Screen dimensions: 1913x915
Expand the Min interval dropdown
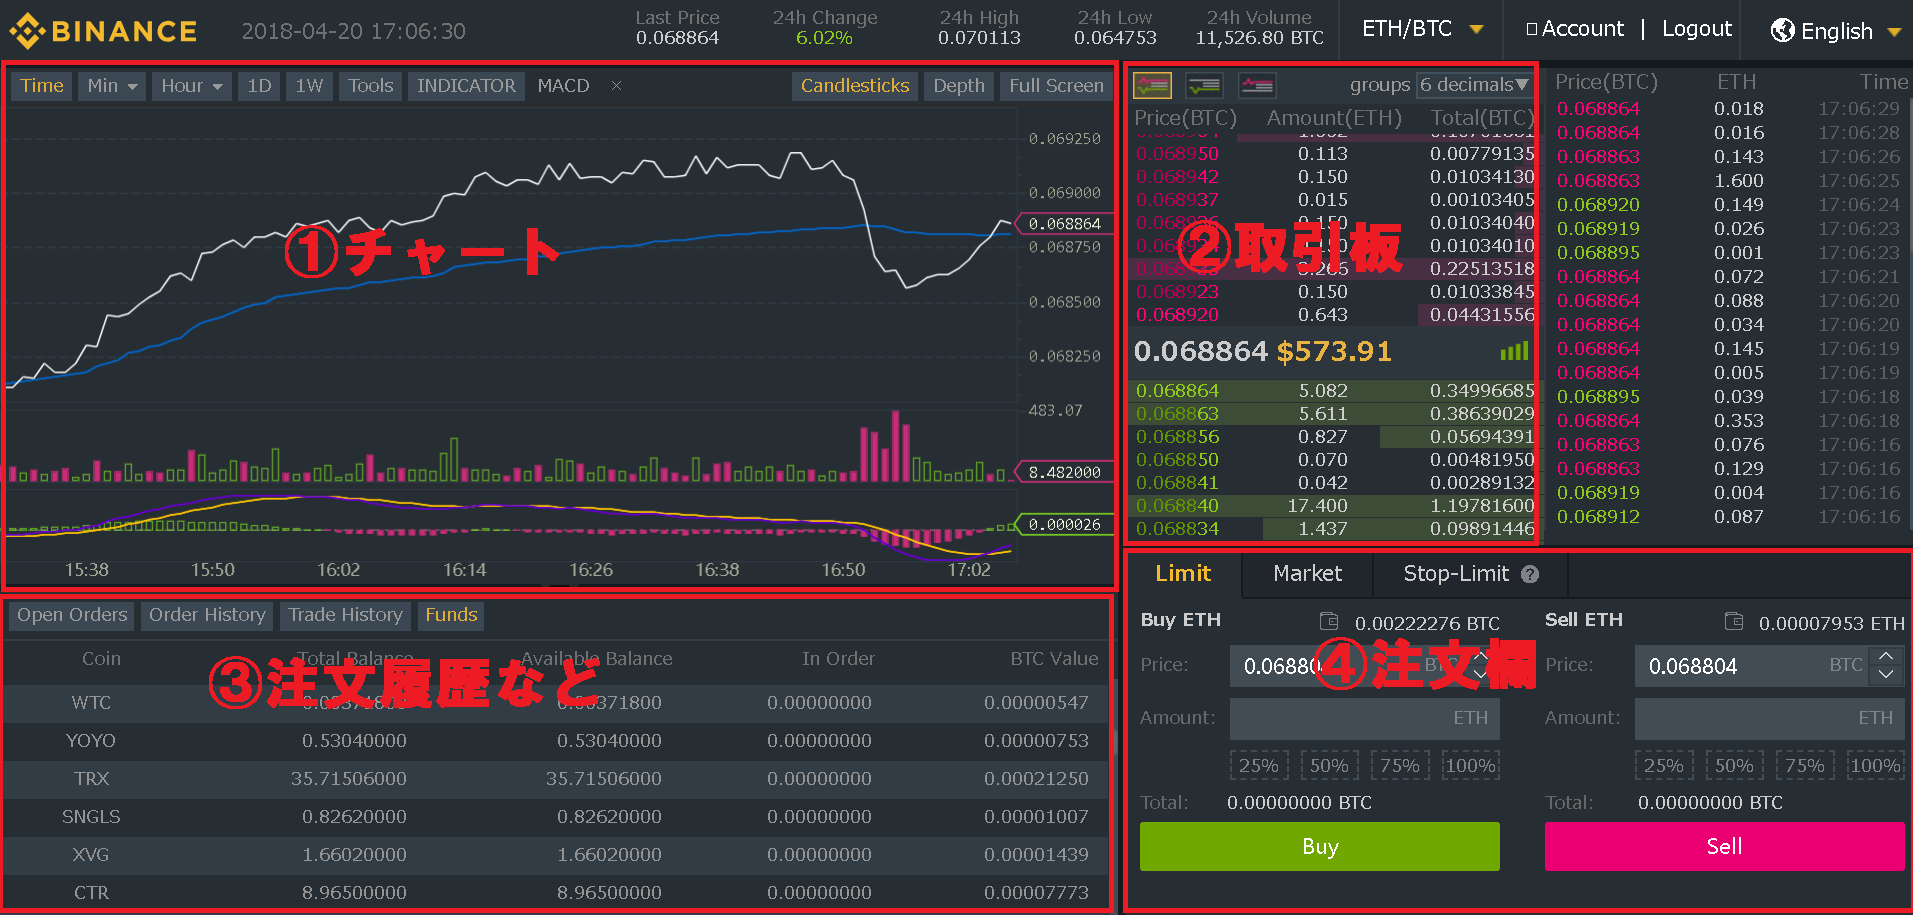click(x=112, y=86)
